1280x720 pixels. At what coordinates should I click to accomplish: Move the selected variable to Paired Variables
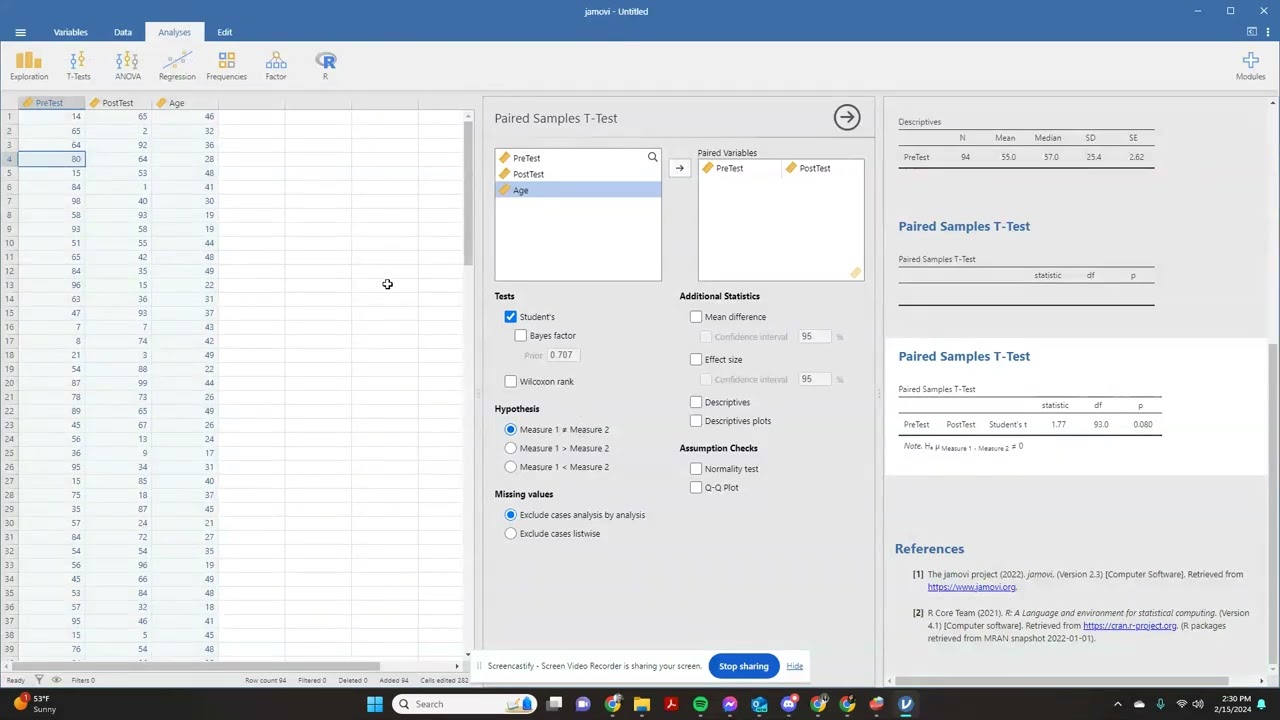click(x=679, y=168)
